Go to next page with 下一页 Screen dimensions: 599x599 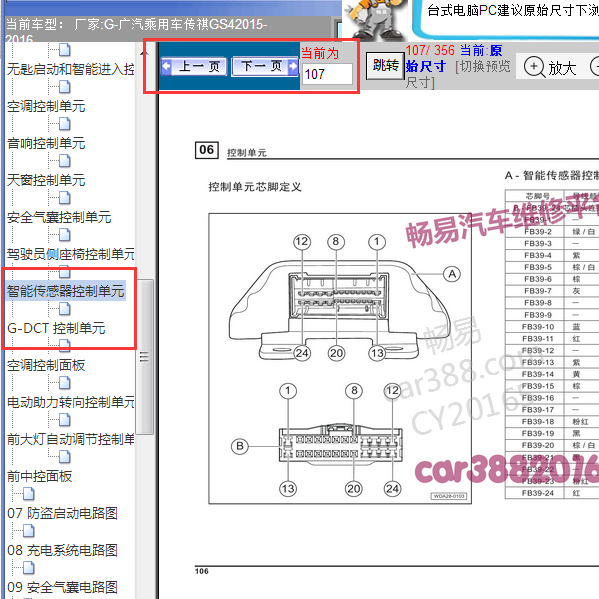pos(265,66)
